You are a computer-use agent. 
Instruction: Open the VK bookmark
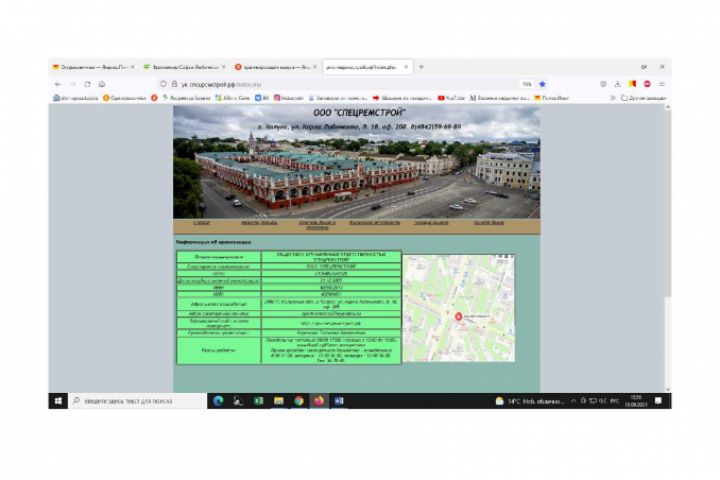point(262,98)
